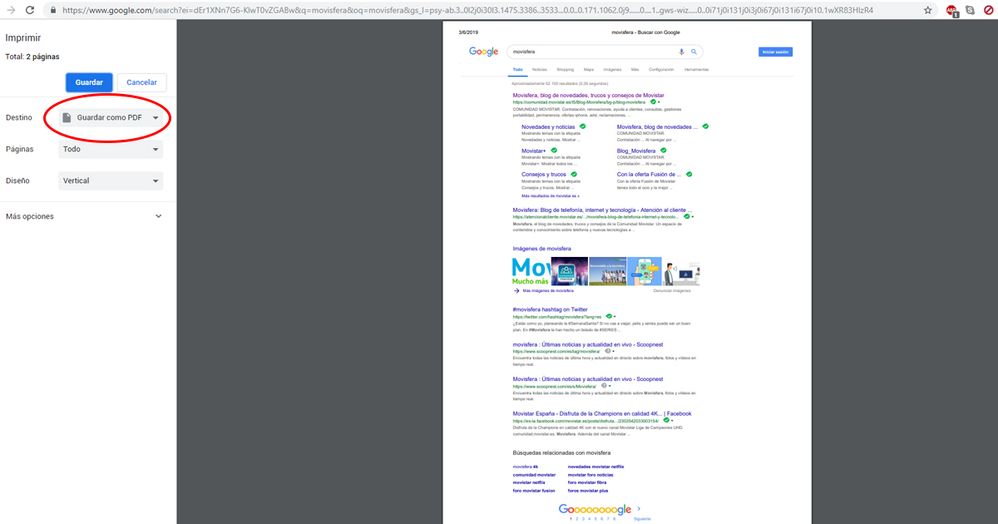The height and width of the screenshot is (524, 998).
Task: Open the 'Con la oferta Fusión de' sitelink
Action: [649, 174]
